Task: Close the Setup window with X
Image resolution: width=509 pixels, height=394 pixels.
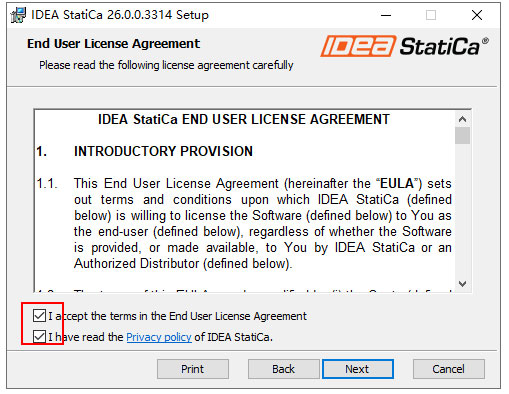Action: tap(477, 15)
